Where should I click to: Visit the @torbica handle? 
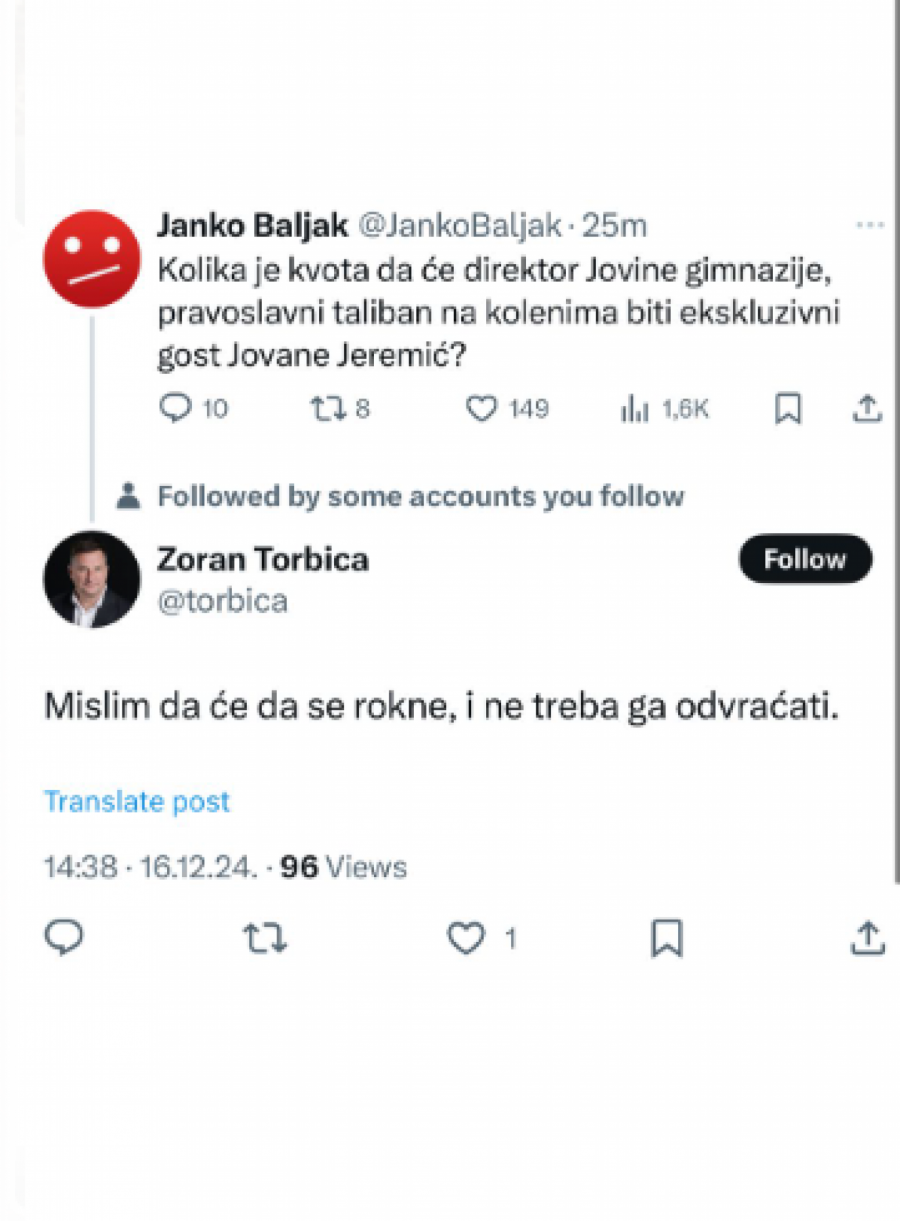pos(222,601)
